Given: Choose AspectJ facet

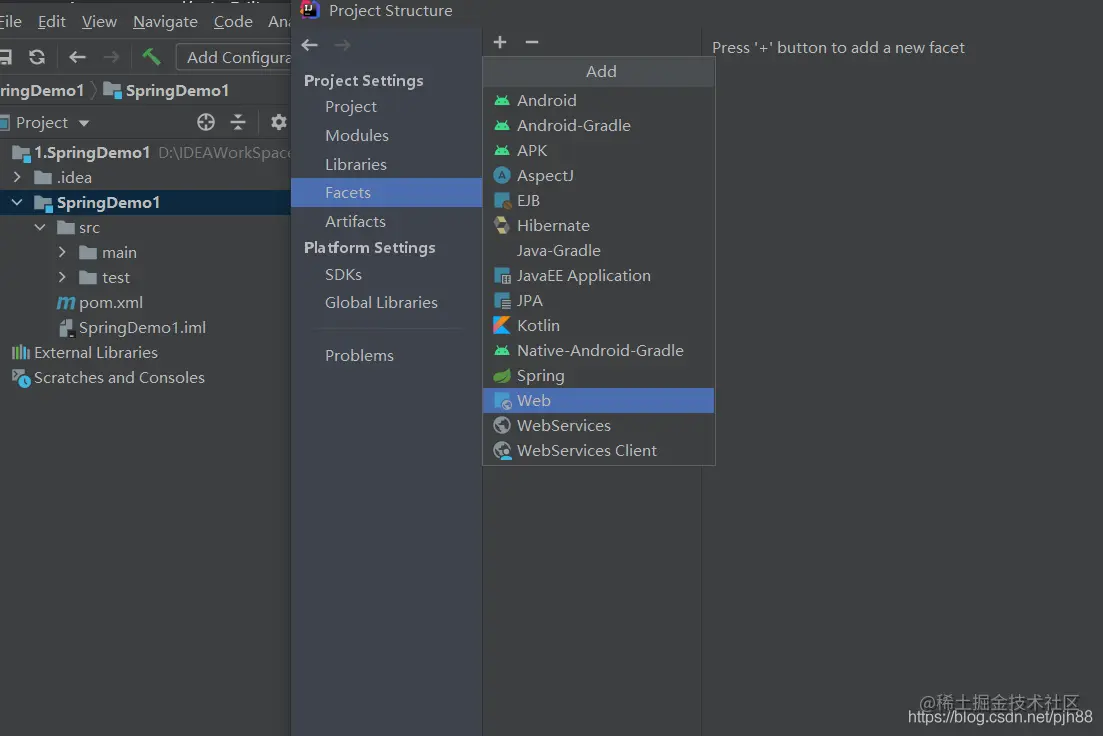Looking at the screenshot, I should pyautogui.click(x=599, y=176).
